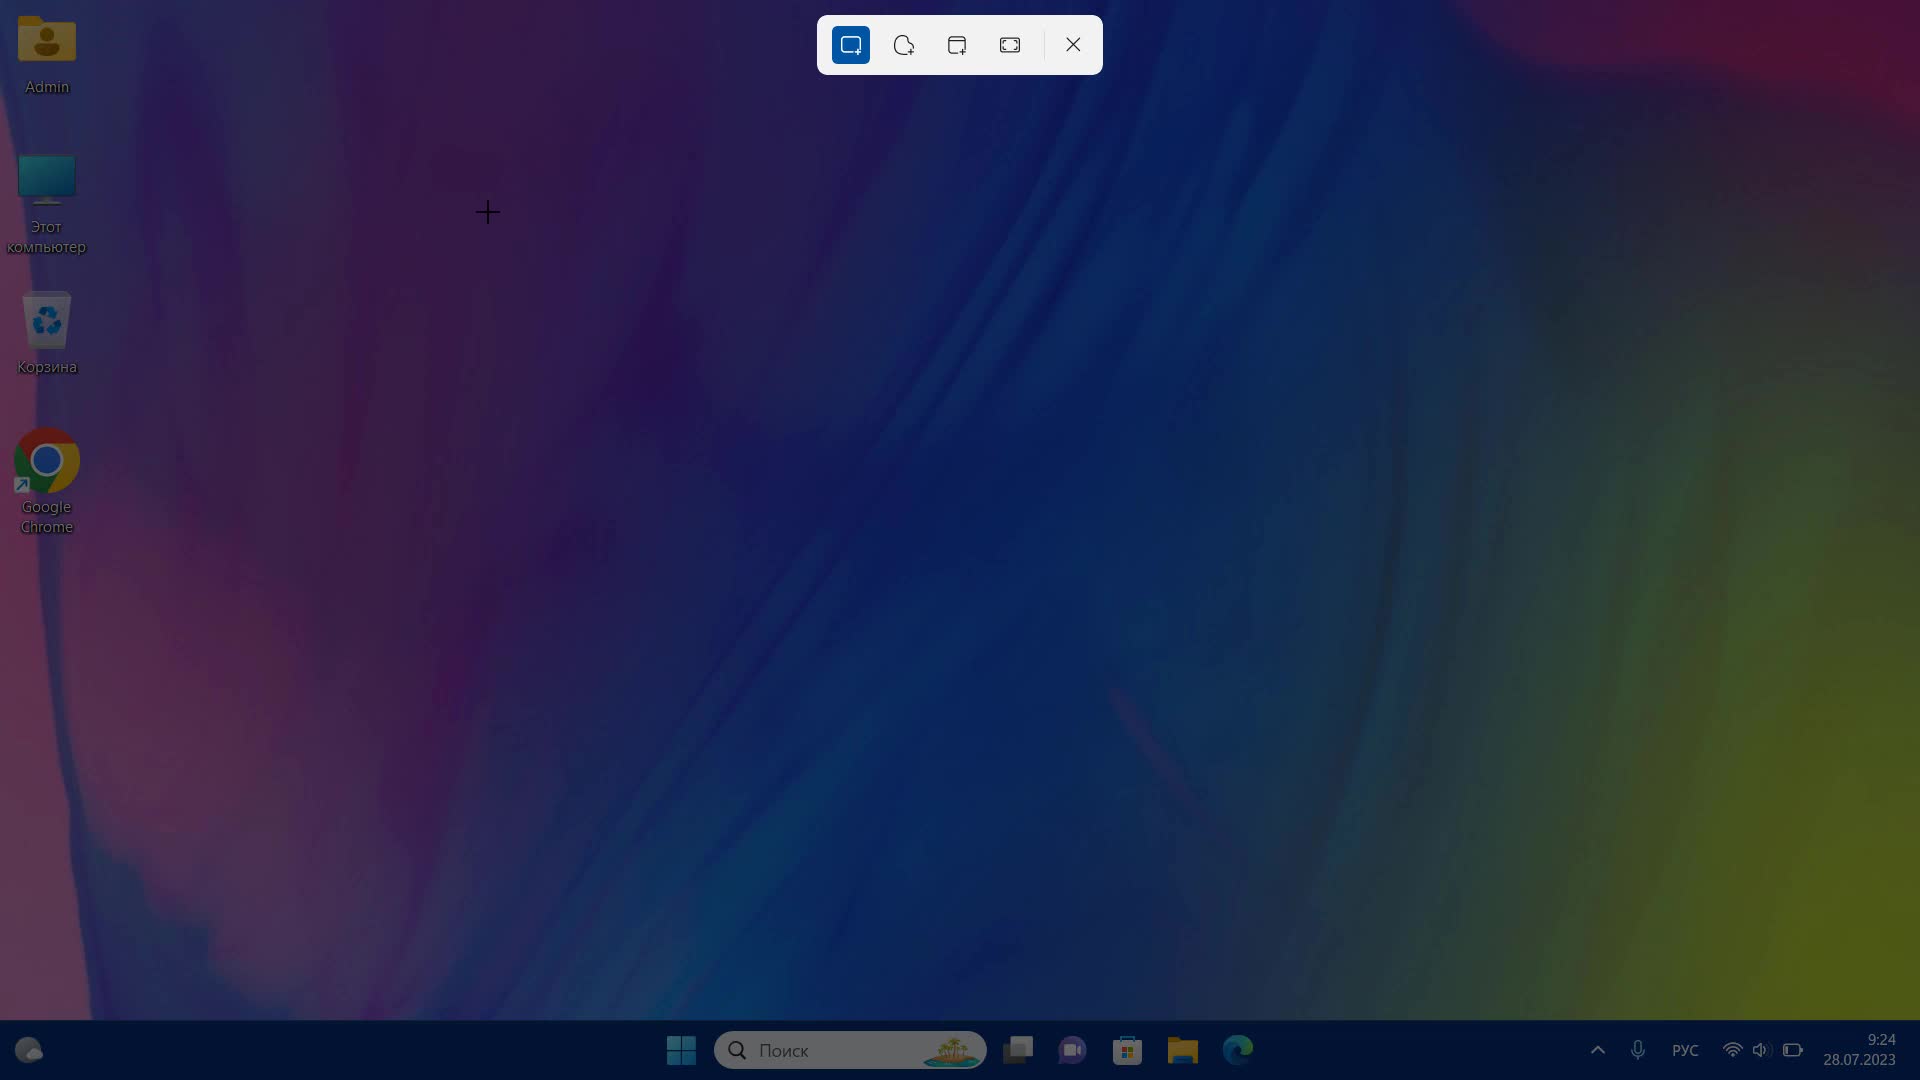Open the battery status icon
This screenshot has width=1920, height=1080.
tap(1793, 1050)
